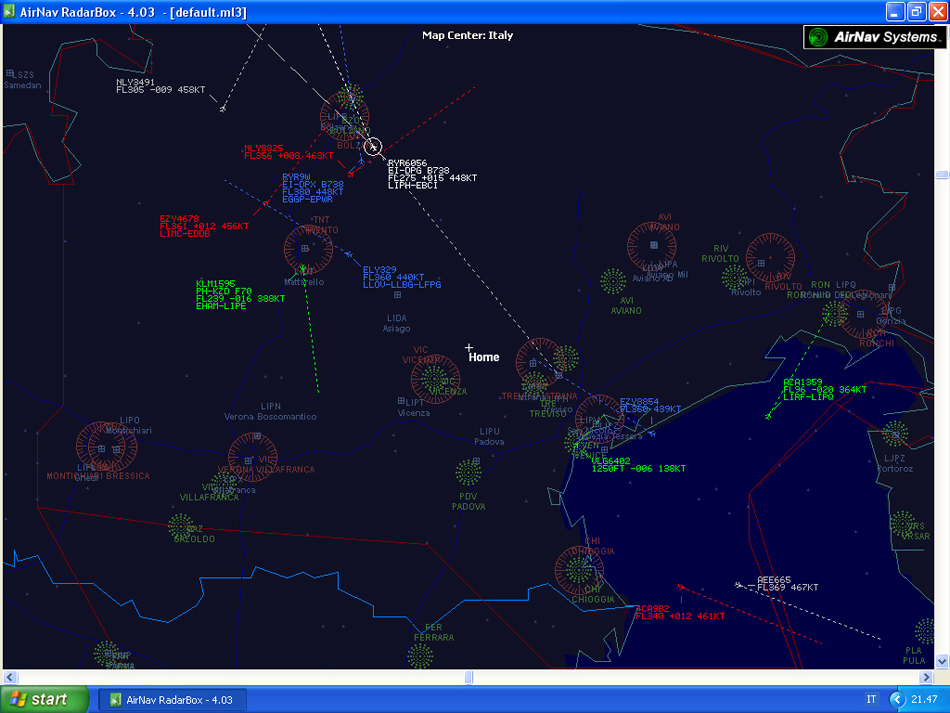Click the LIPT Vicenza airport symbol
The image size is (950, 713).
[x=401, y=401]
